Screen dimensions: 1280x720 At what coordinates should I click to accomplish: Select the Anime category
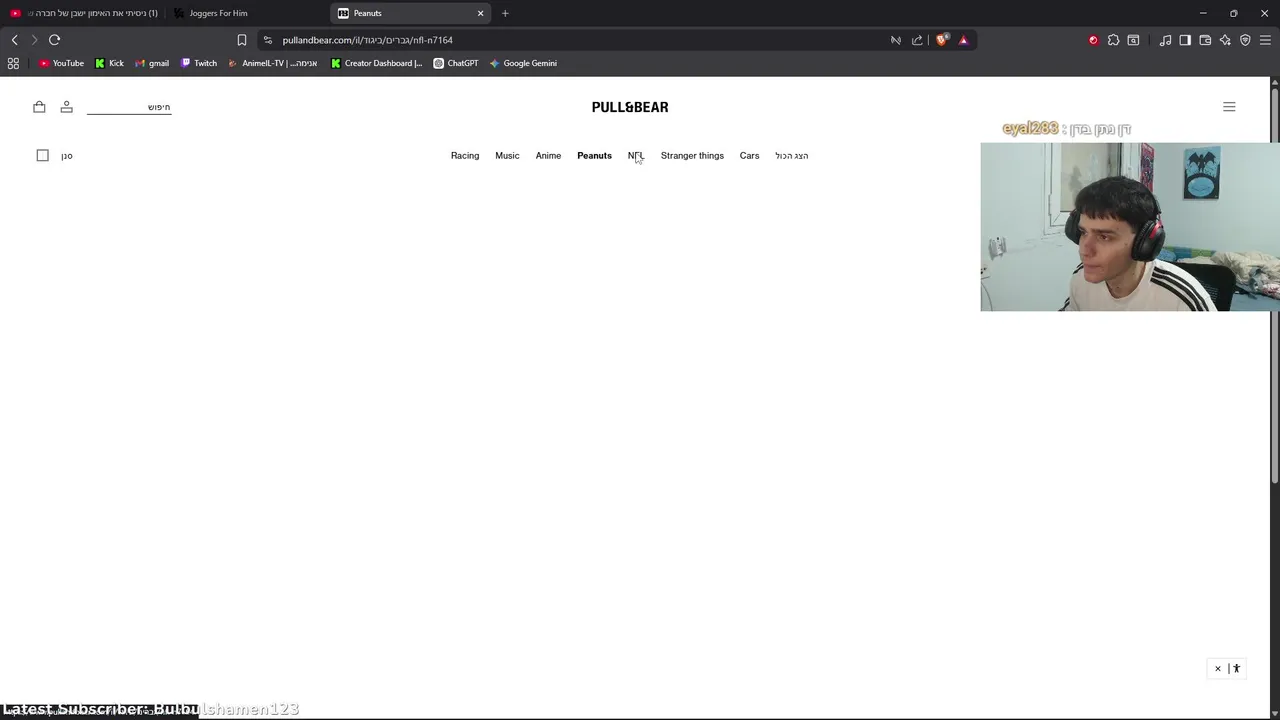pyautogui.click(x=548, y=156)
